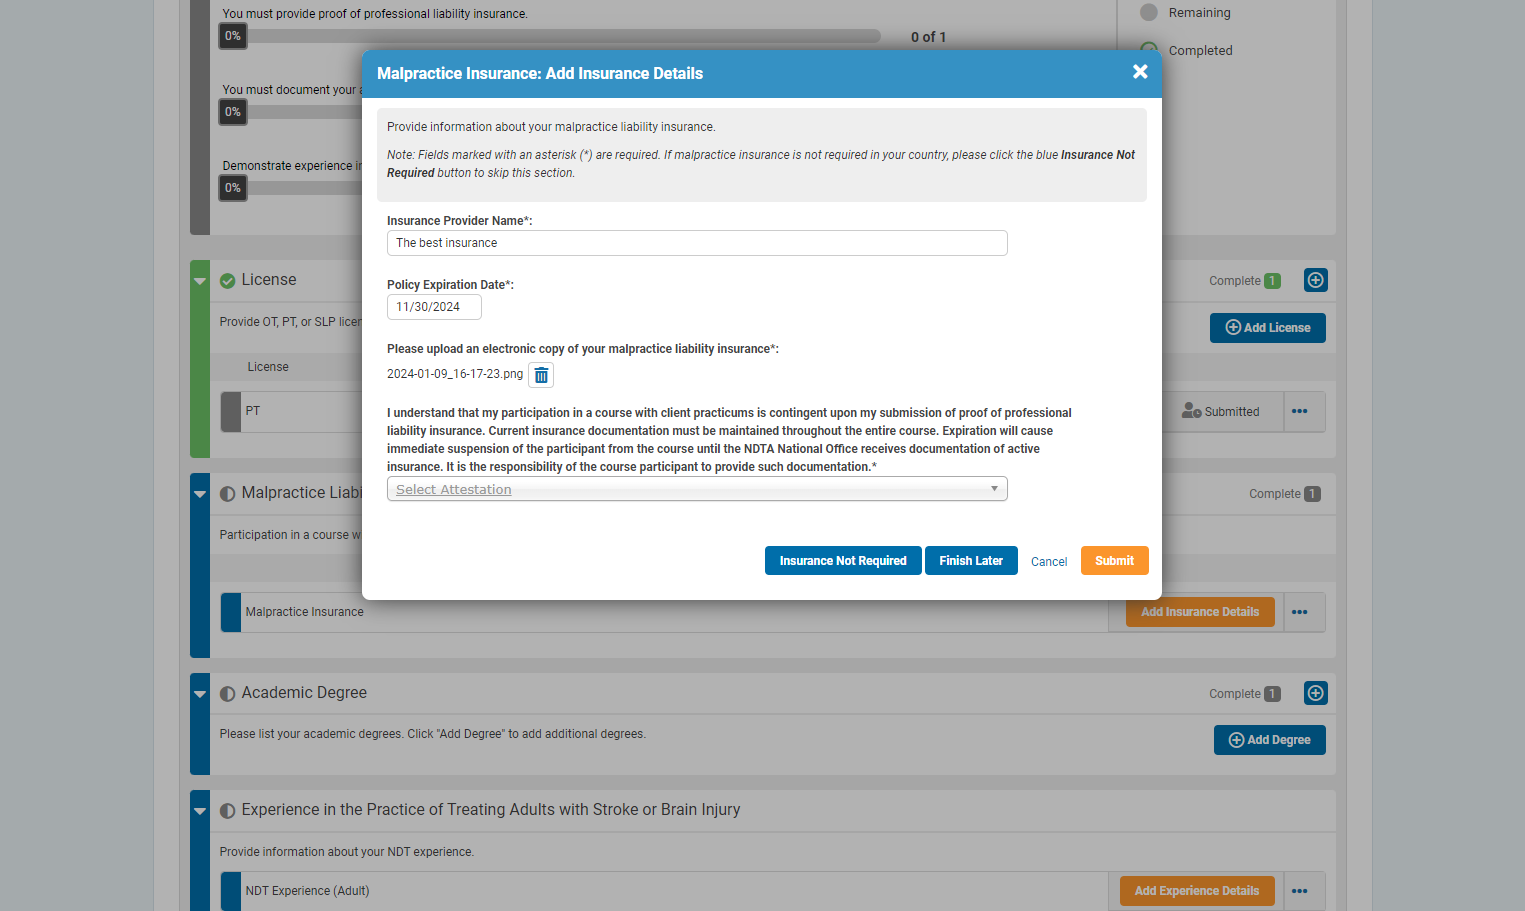Click the Malpractice Insurance row label
1525x911 pixels.
(304, 612)
